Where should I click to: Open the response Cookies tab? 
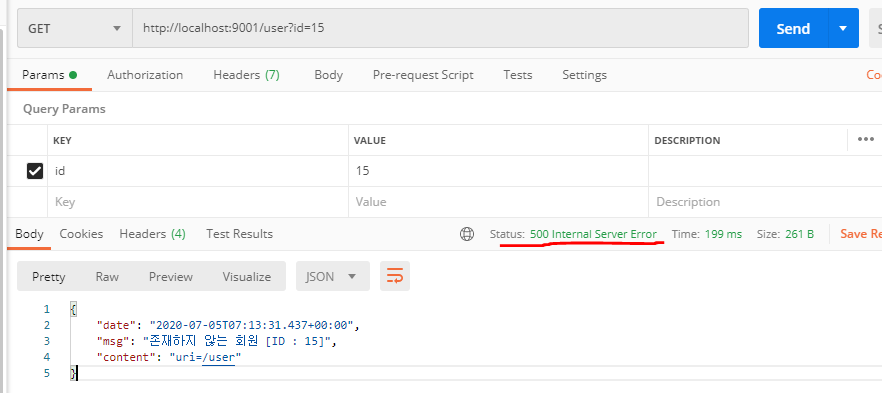(81, 234)
